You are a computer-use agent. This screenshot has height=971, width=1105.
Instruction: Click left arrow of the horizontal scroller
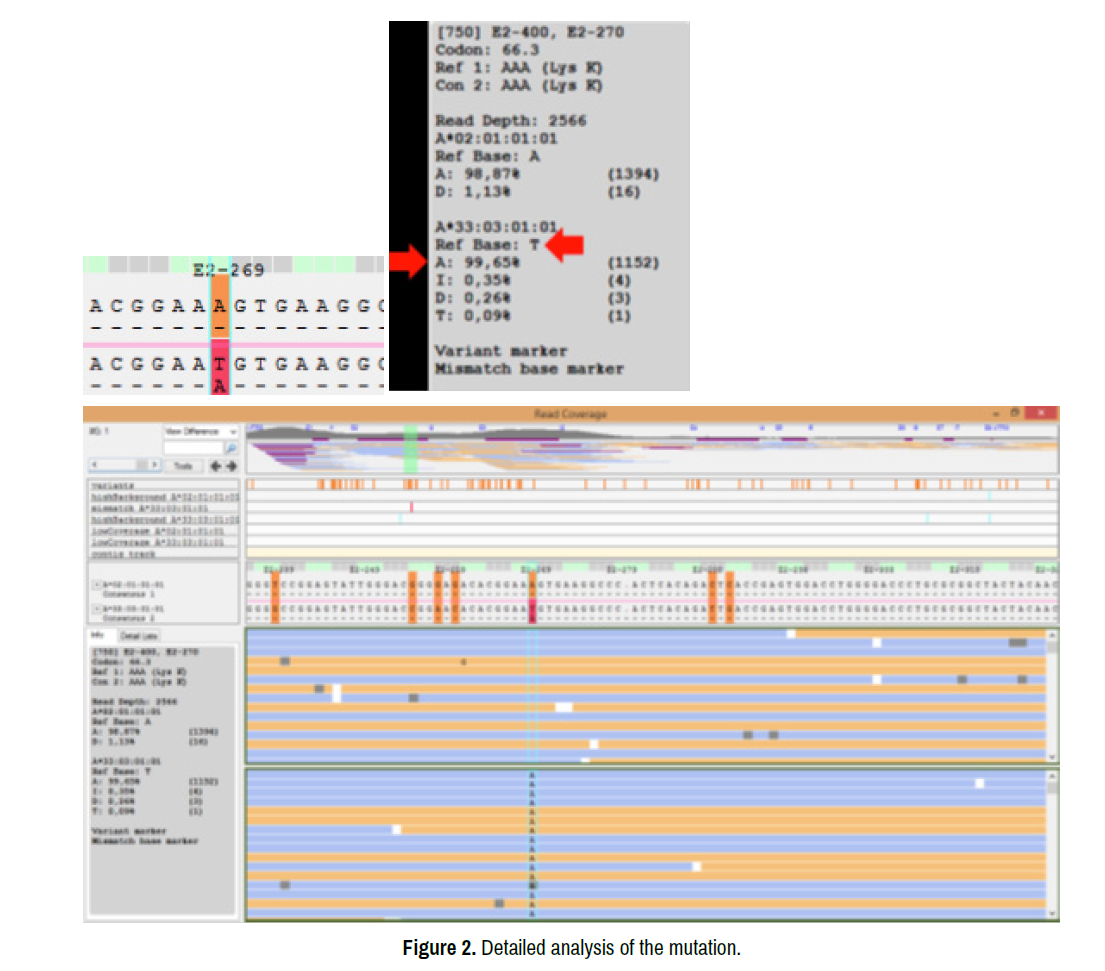click(95, 466)
